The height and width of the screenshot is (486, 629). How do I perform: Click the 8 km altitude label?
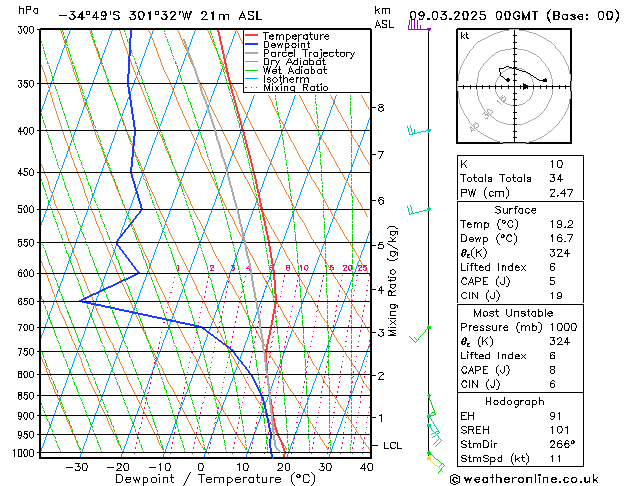pyautogui.click(x=380, y=107)
